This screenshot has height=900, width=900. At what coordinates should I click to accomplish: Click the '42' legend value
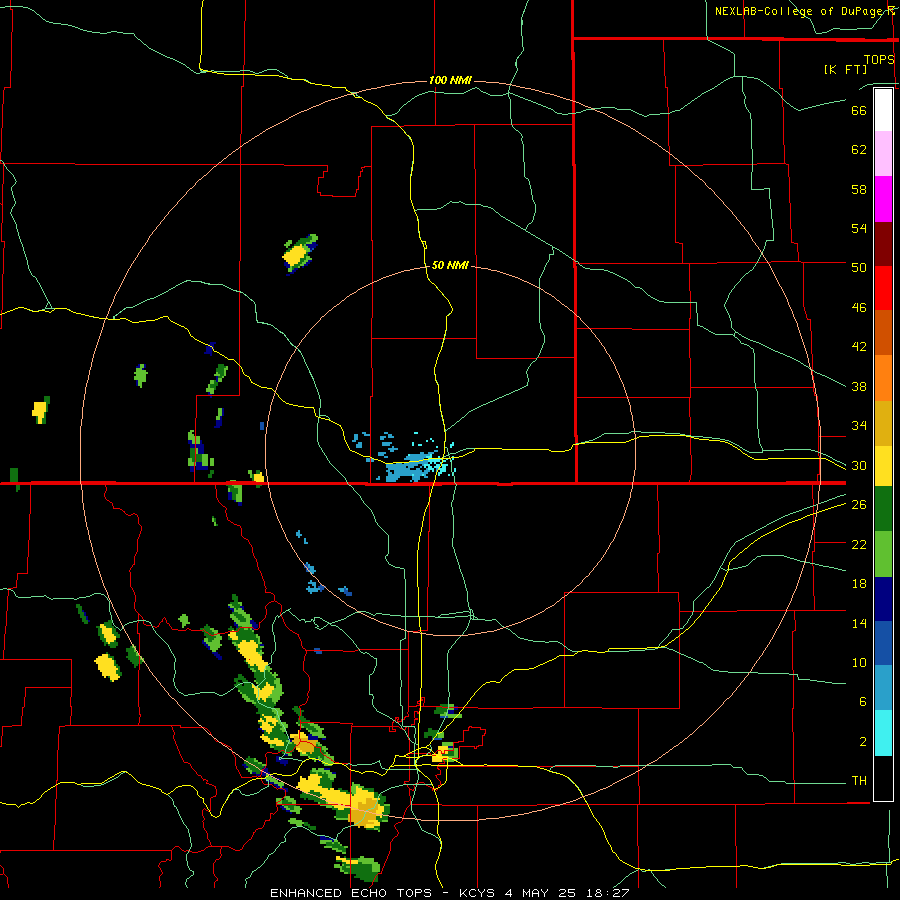pyautogui.click(x=859, y=347)
